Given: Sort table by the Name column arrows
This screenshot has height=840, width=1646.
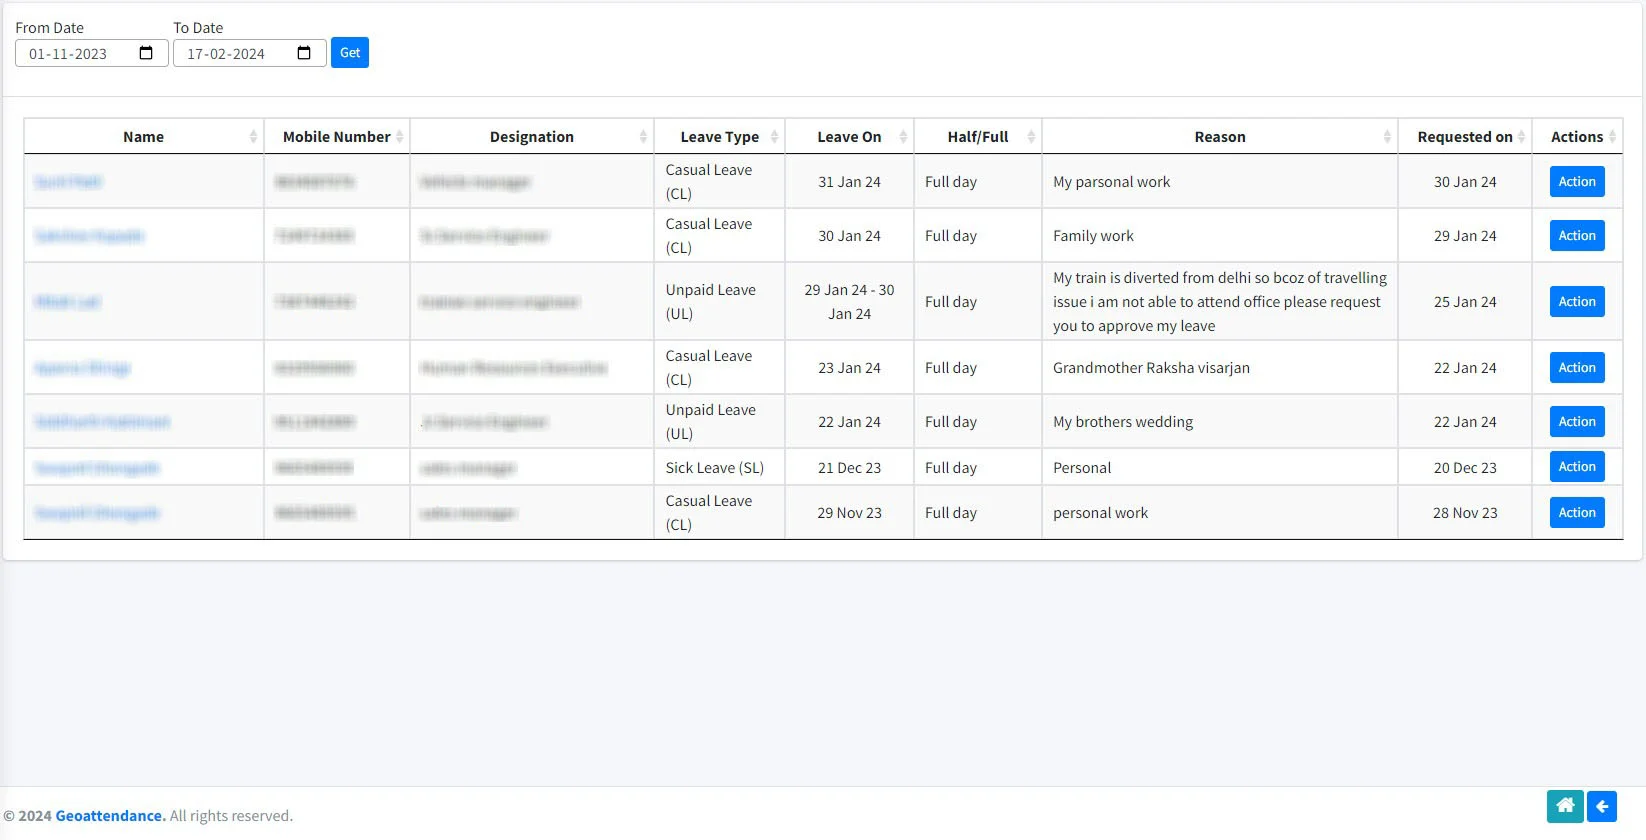Looking at the screenshot, I should (253, 137).
